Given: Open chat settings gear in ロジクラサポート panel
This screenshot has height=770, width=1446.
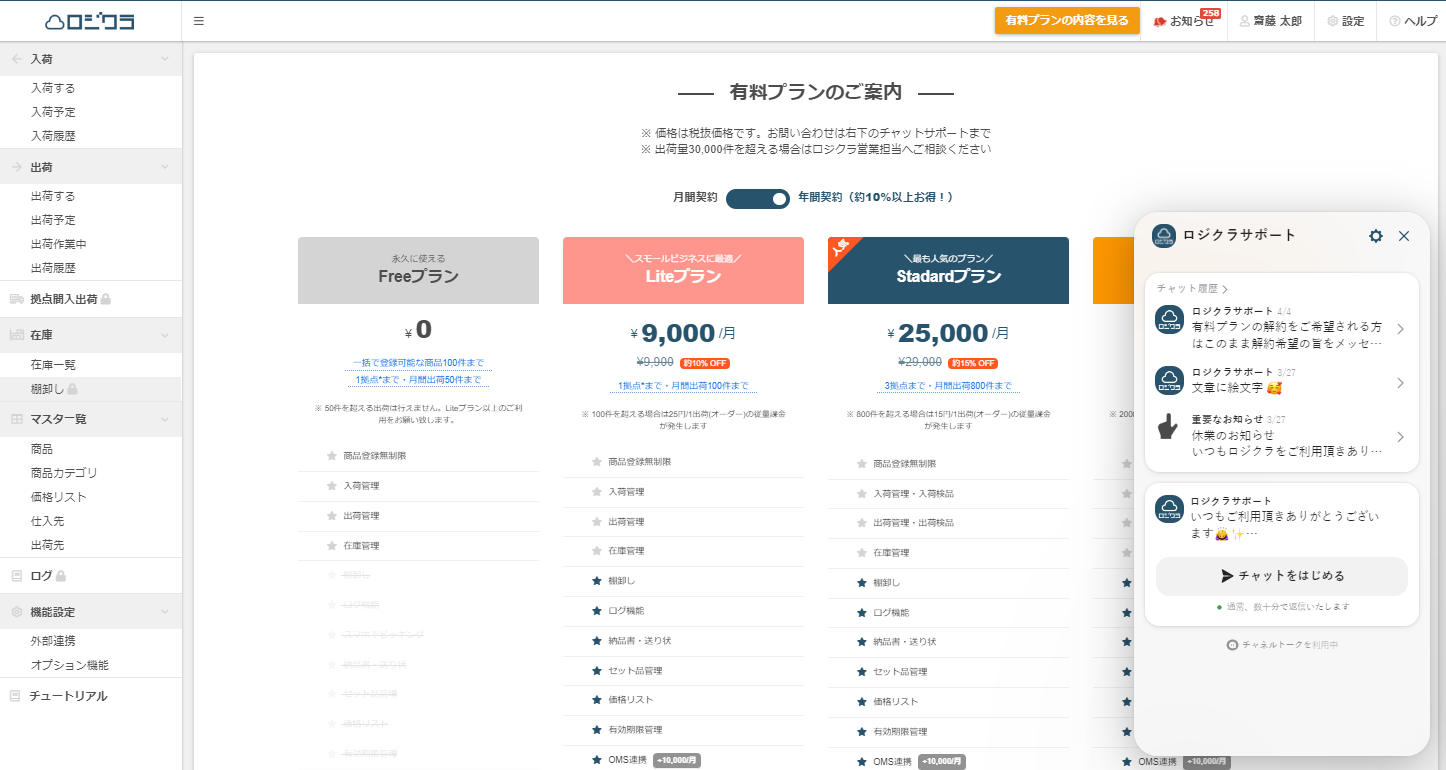Looking at the screenshot, I should pos(1376,236).
